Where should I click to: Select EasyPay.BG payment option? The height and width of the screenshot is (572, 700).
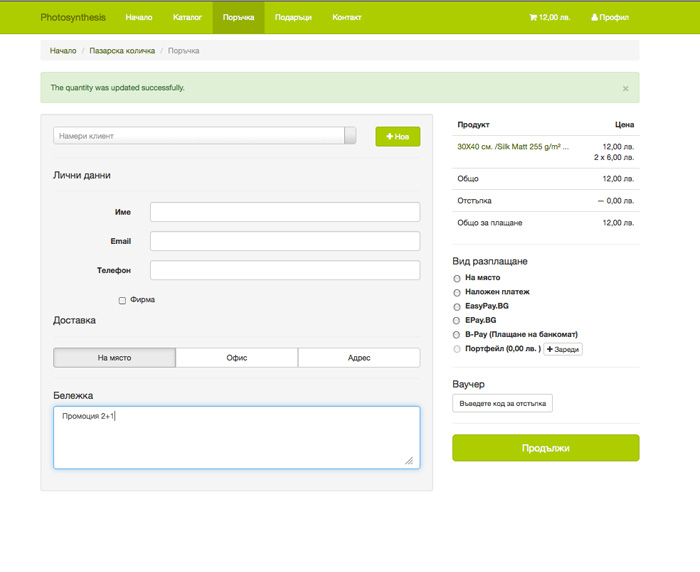coord(457,306)
